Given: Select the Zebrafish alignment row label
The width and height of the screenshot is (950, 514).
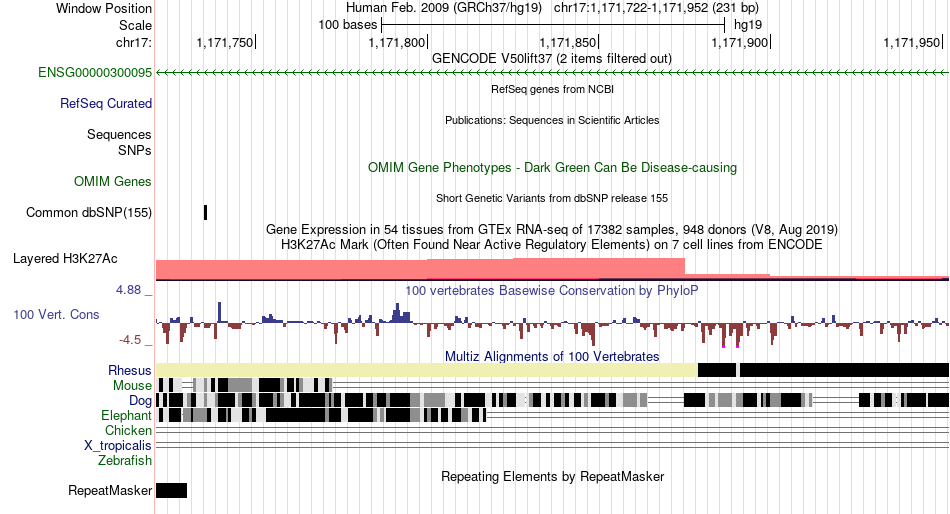Looking at the screenshot, I should tap(124, 461).
